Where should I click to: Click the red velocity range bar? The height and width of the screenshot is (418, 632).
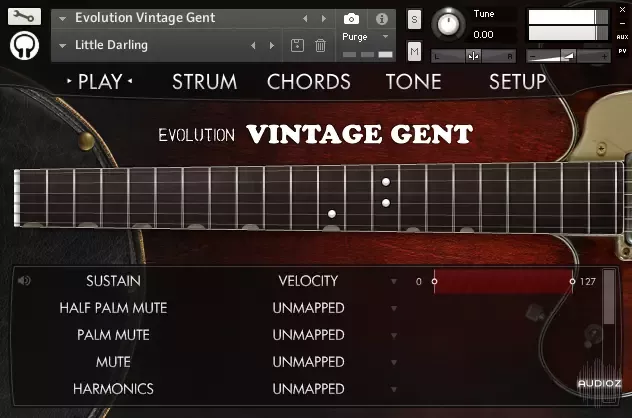(x=503, y=281)
